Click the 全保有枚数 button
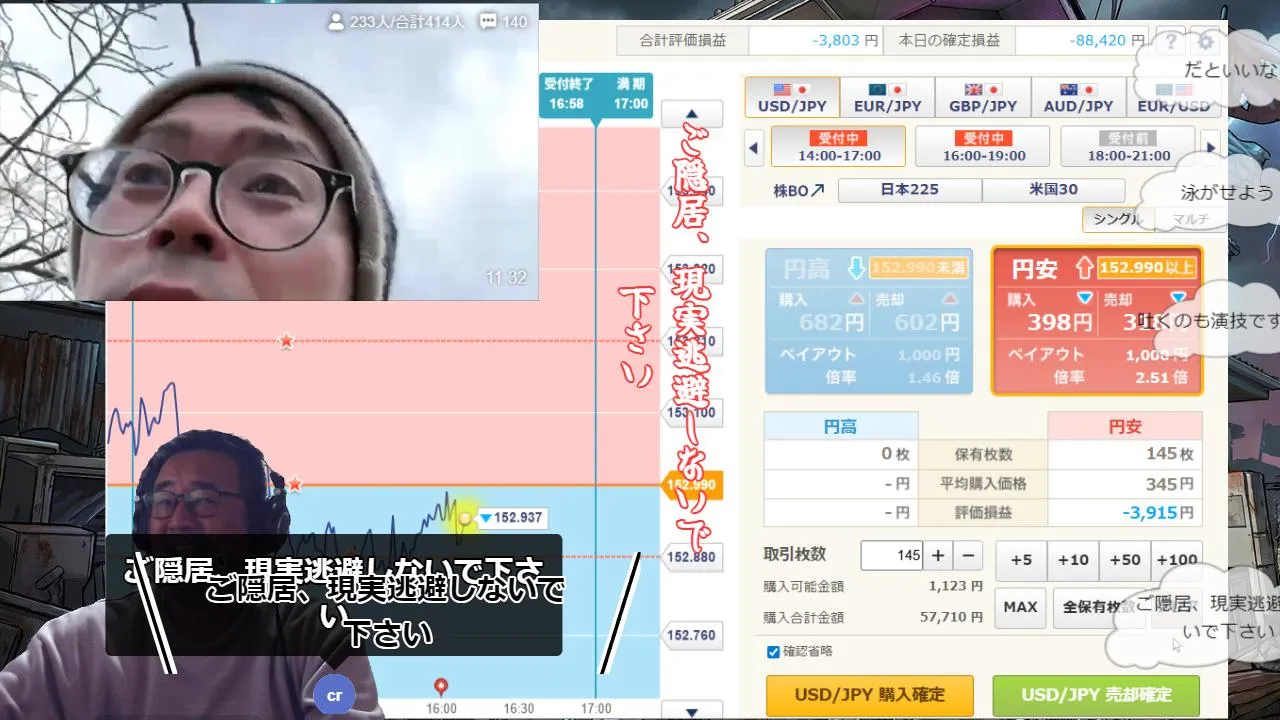 [x=1098, y=607]
